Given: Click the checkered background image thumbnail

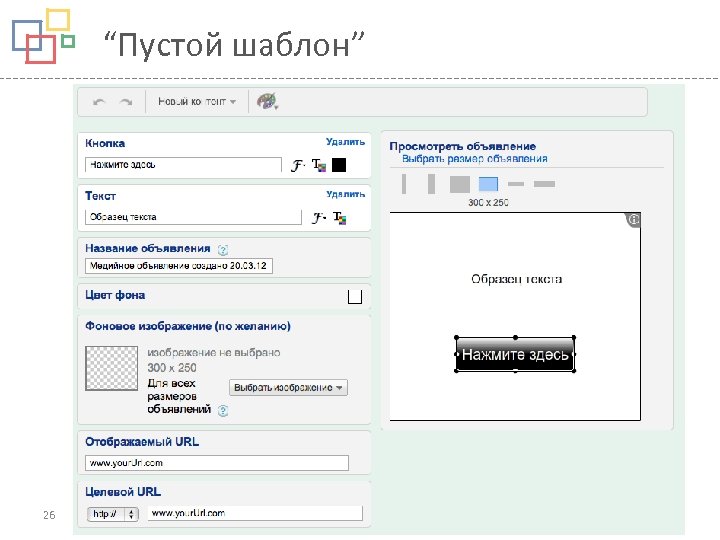Looking at the screenshot, I should [112, 368].
